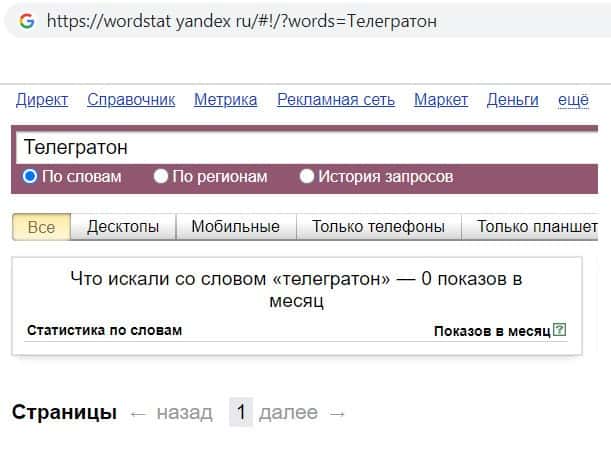Expand the ещё services menu
Screen dimensions: 611x452
pyautogui.click(x=573, y=99)
